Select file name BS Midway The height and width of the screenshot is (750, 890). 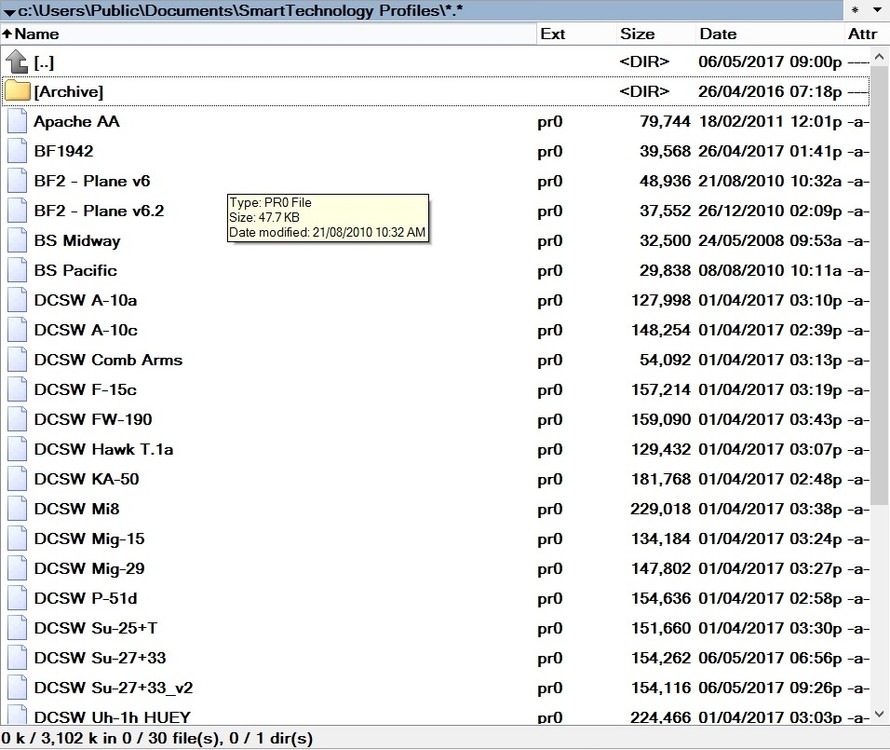coord(77,241)
